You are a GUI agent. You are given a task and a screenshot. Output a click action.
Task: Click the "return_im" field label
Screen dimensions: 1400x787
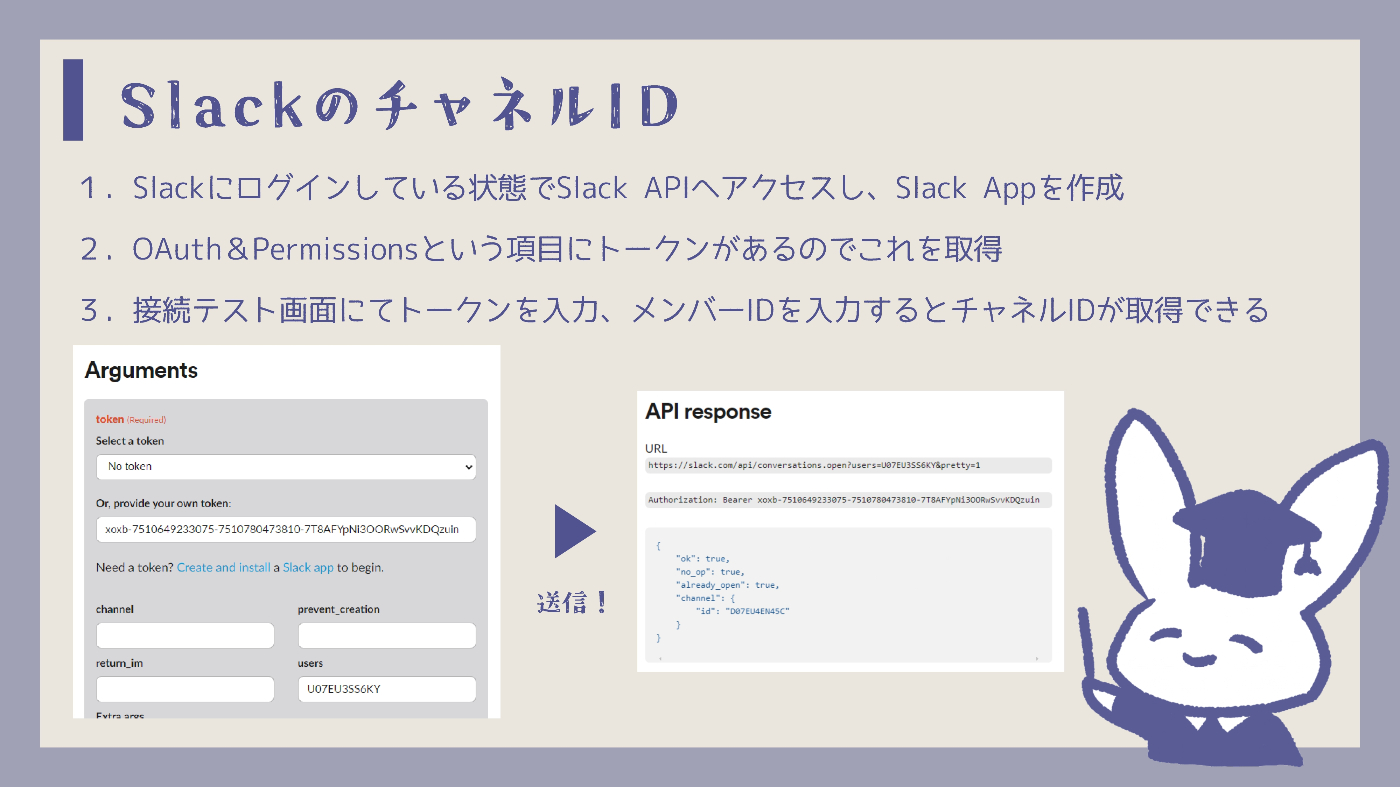coord(120,663)
